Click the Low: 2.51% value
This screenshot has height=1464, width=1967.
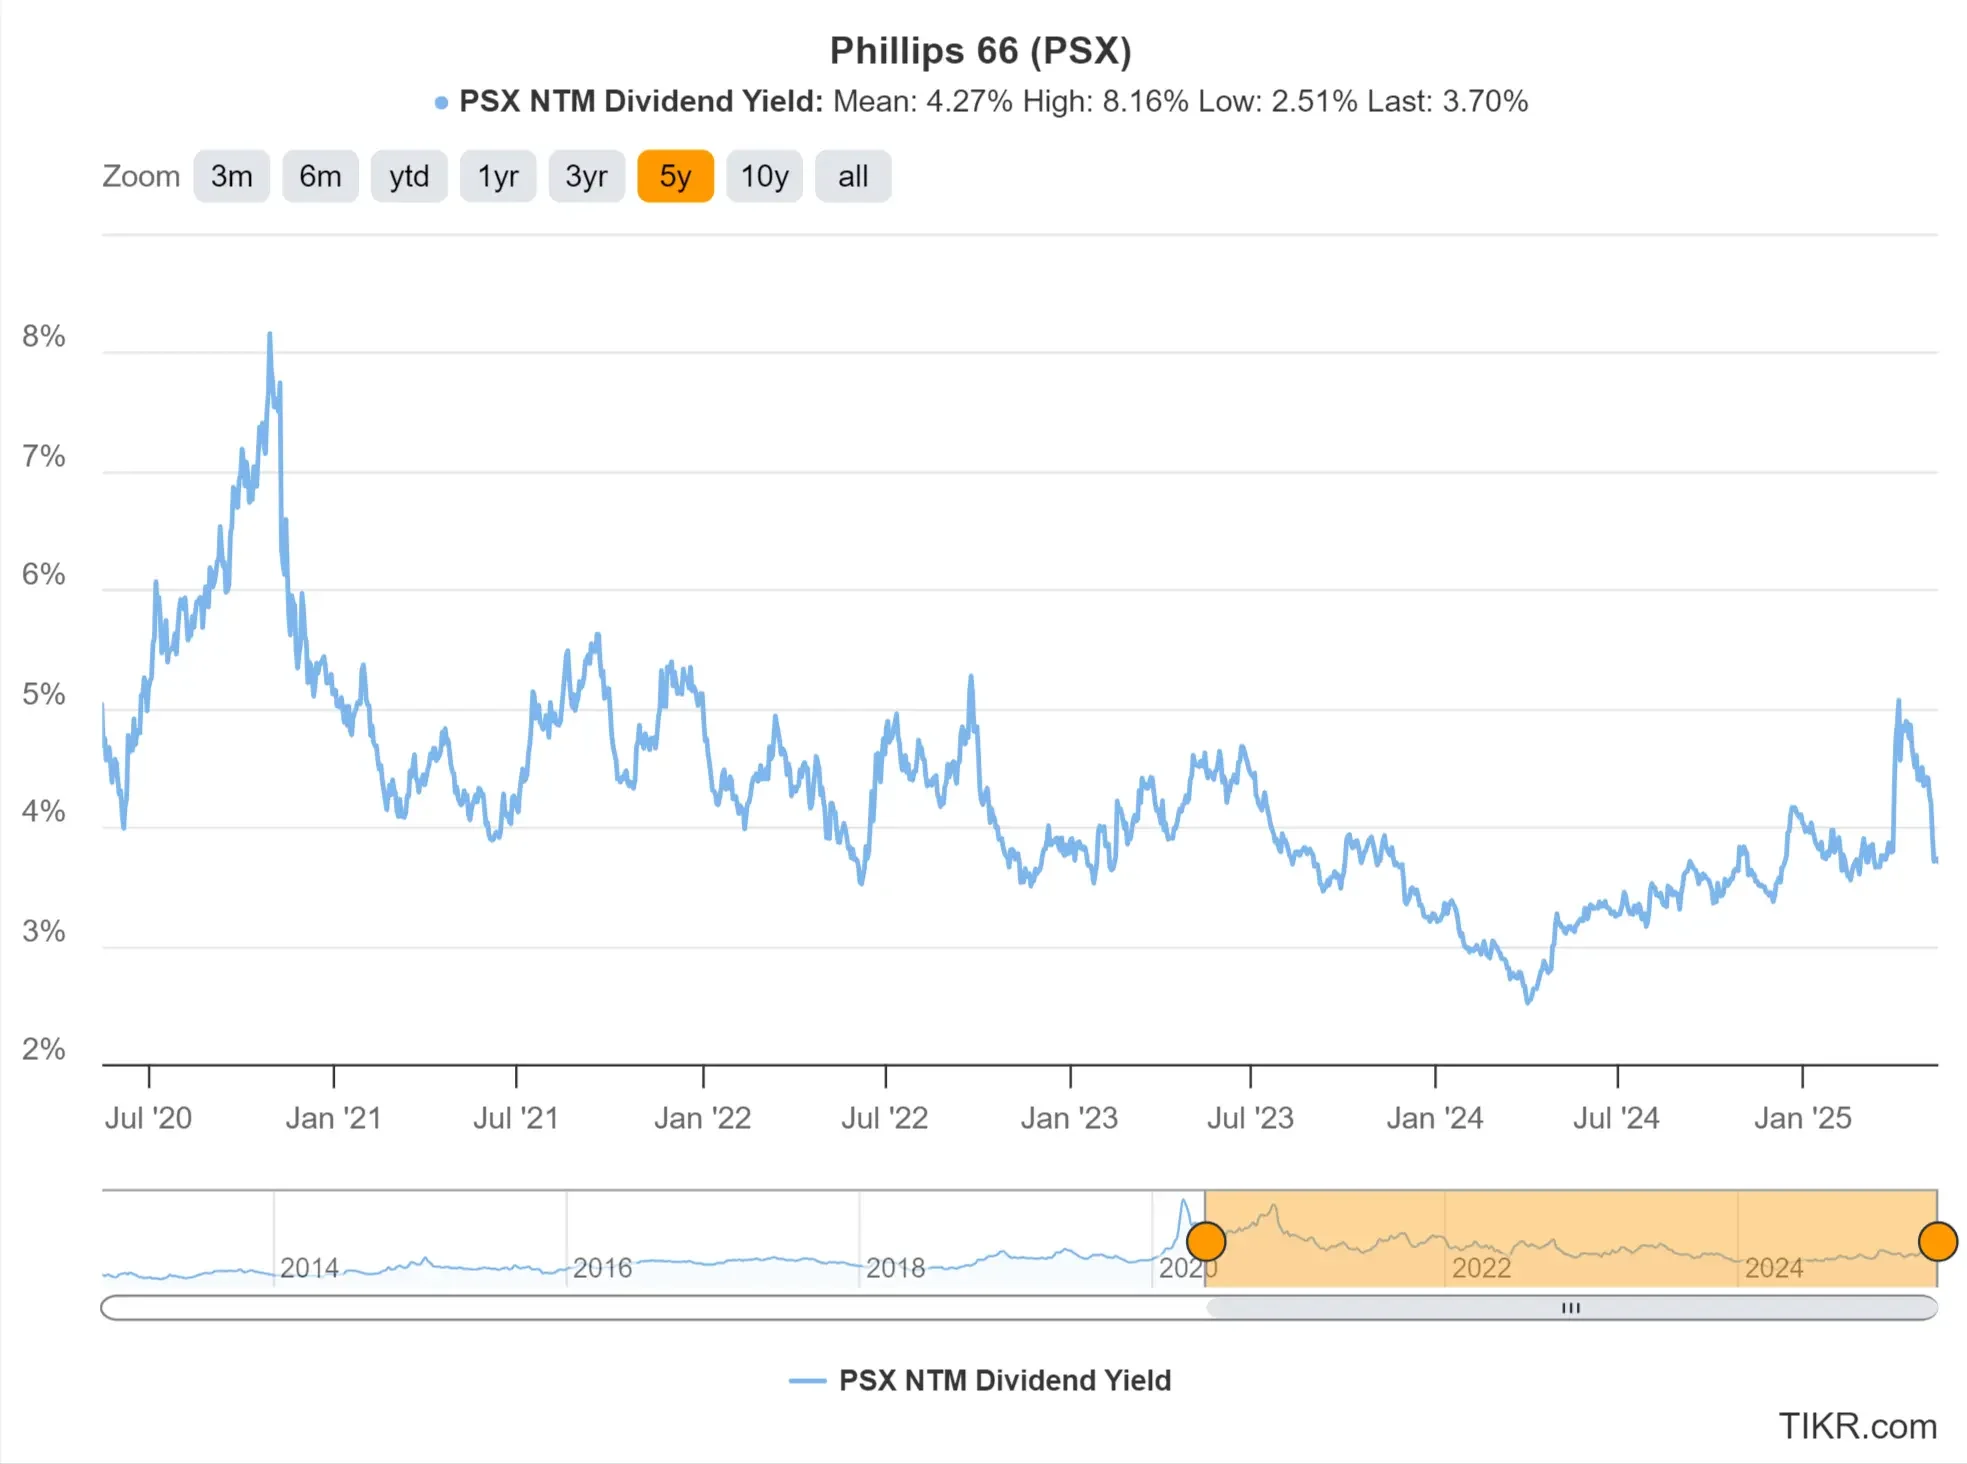(1278, 101)
